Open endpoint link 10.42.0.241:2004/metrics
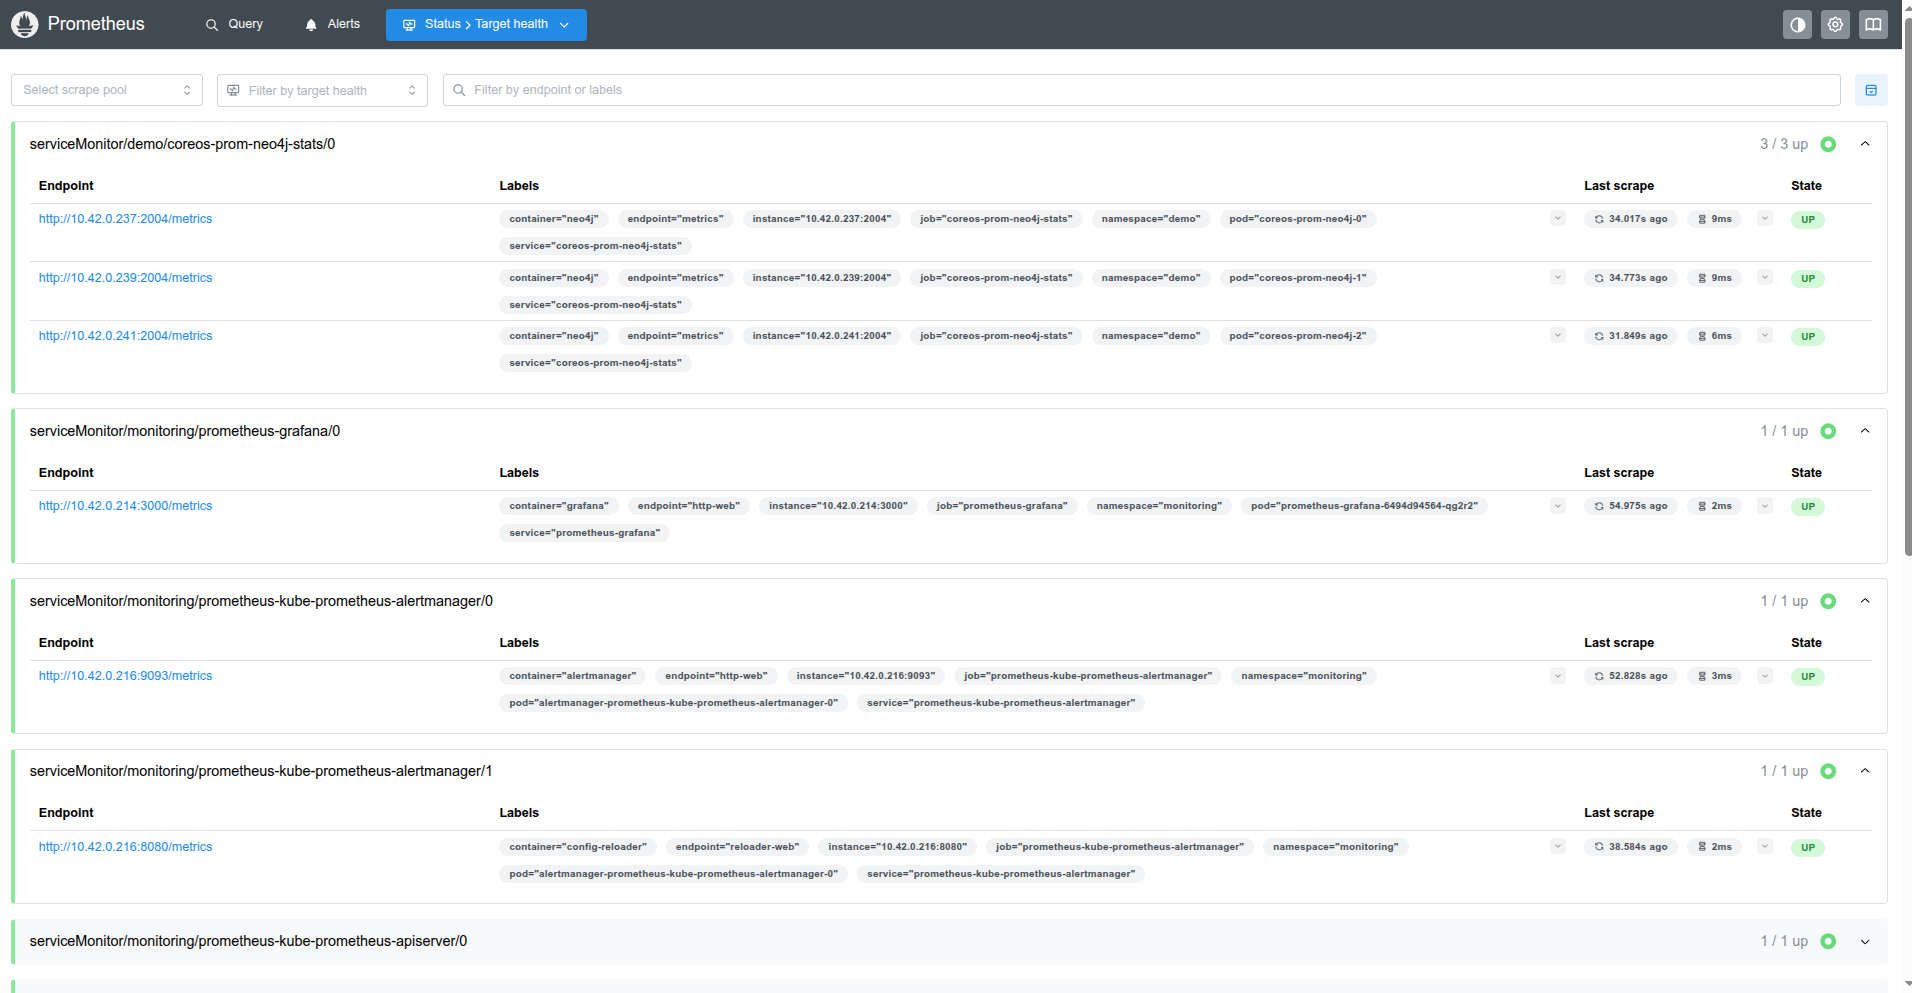Screen dimensions: 1912x993 (x=125, y=336)
